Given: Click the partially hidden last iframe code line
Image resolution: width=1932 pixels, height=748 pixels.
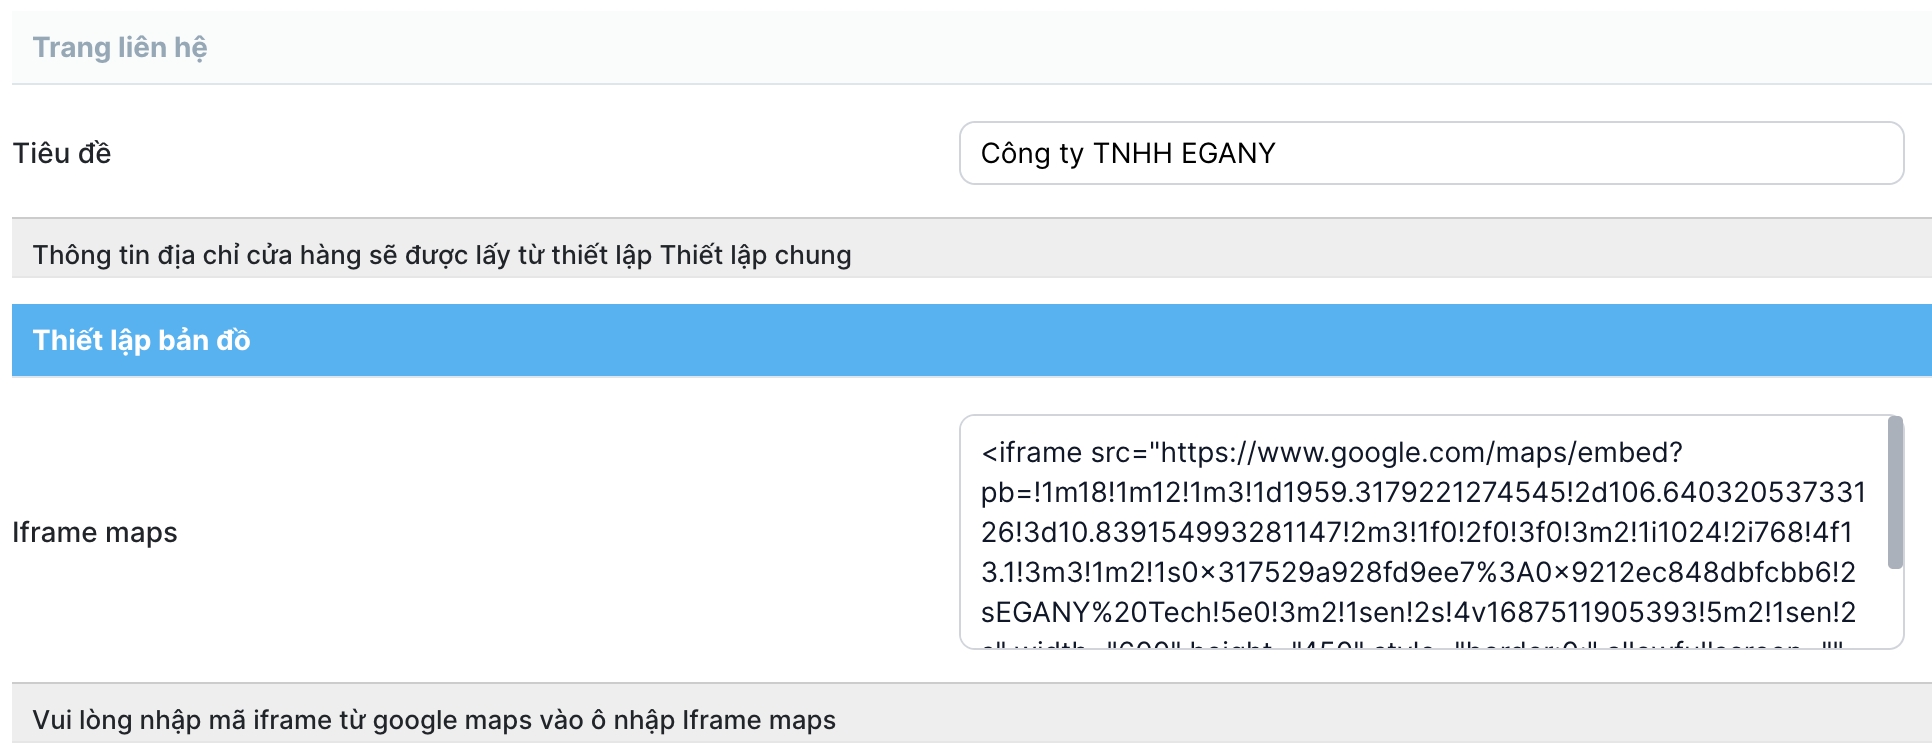Looking at the screenshot, I should click(1410, 644).
